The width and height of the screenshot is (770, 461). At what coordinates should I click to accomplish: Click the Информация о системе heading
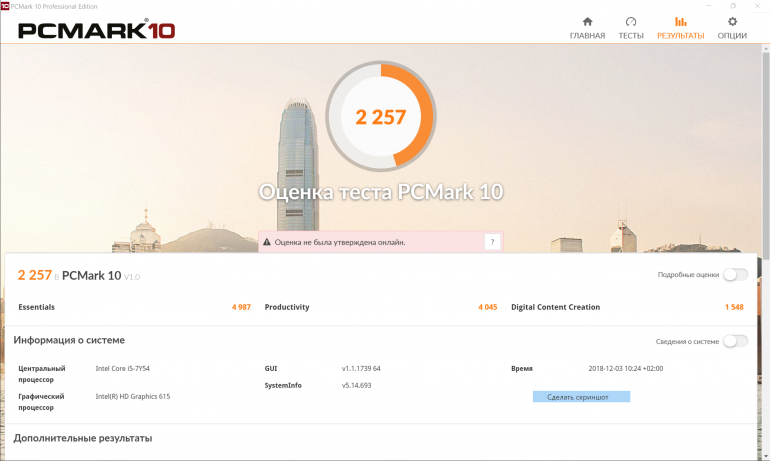pos(69,340)
